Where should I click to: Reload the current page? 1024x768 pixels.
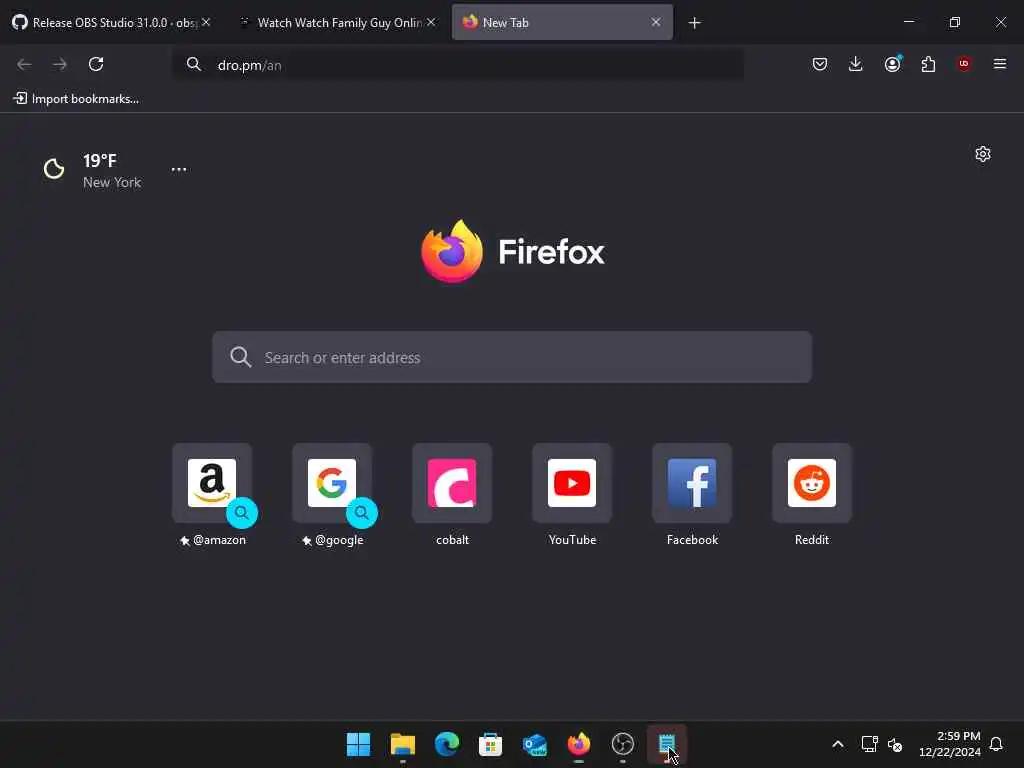pos(96,64)
